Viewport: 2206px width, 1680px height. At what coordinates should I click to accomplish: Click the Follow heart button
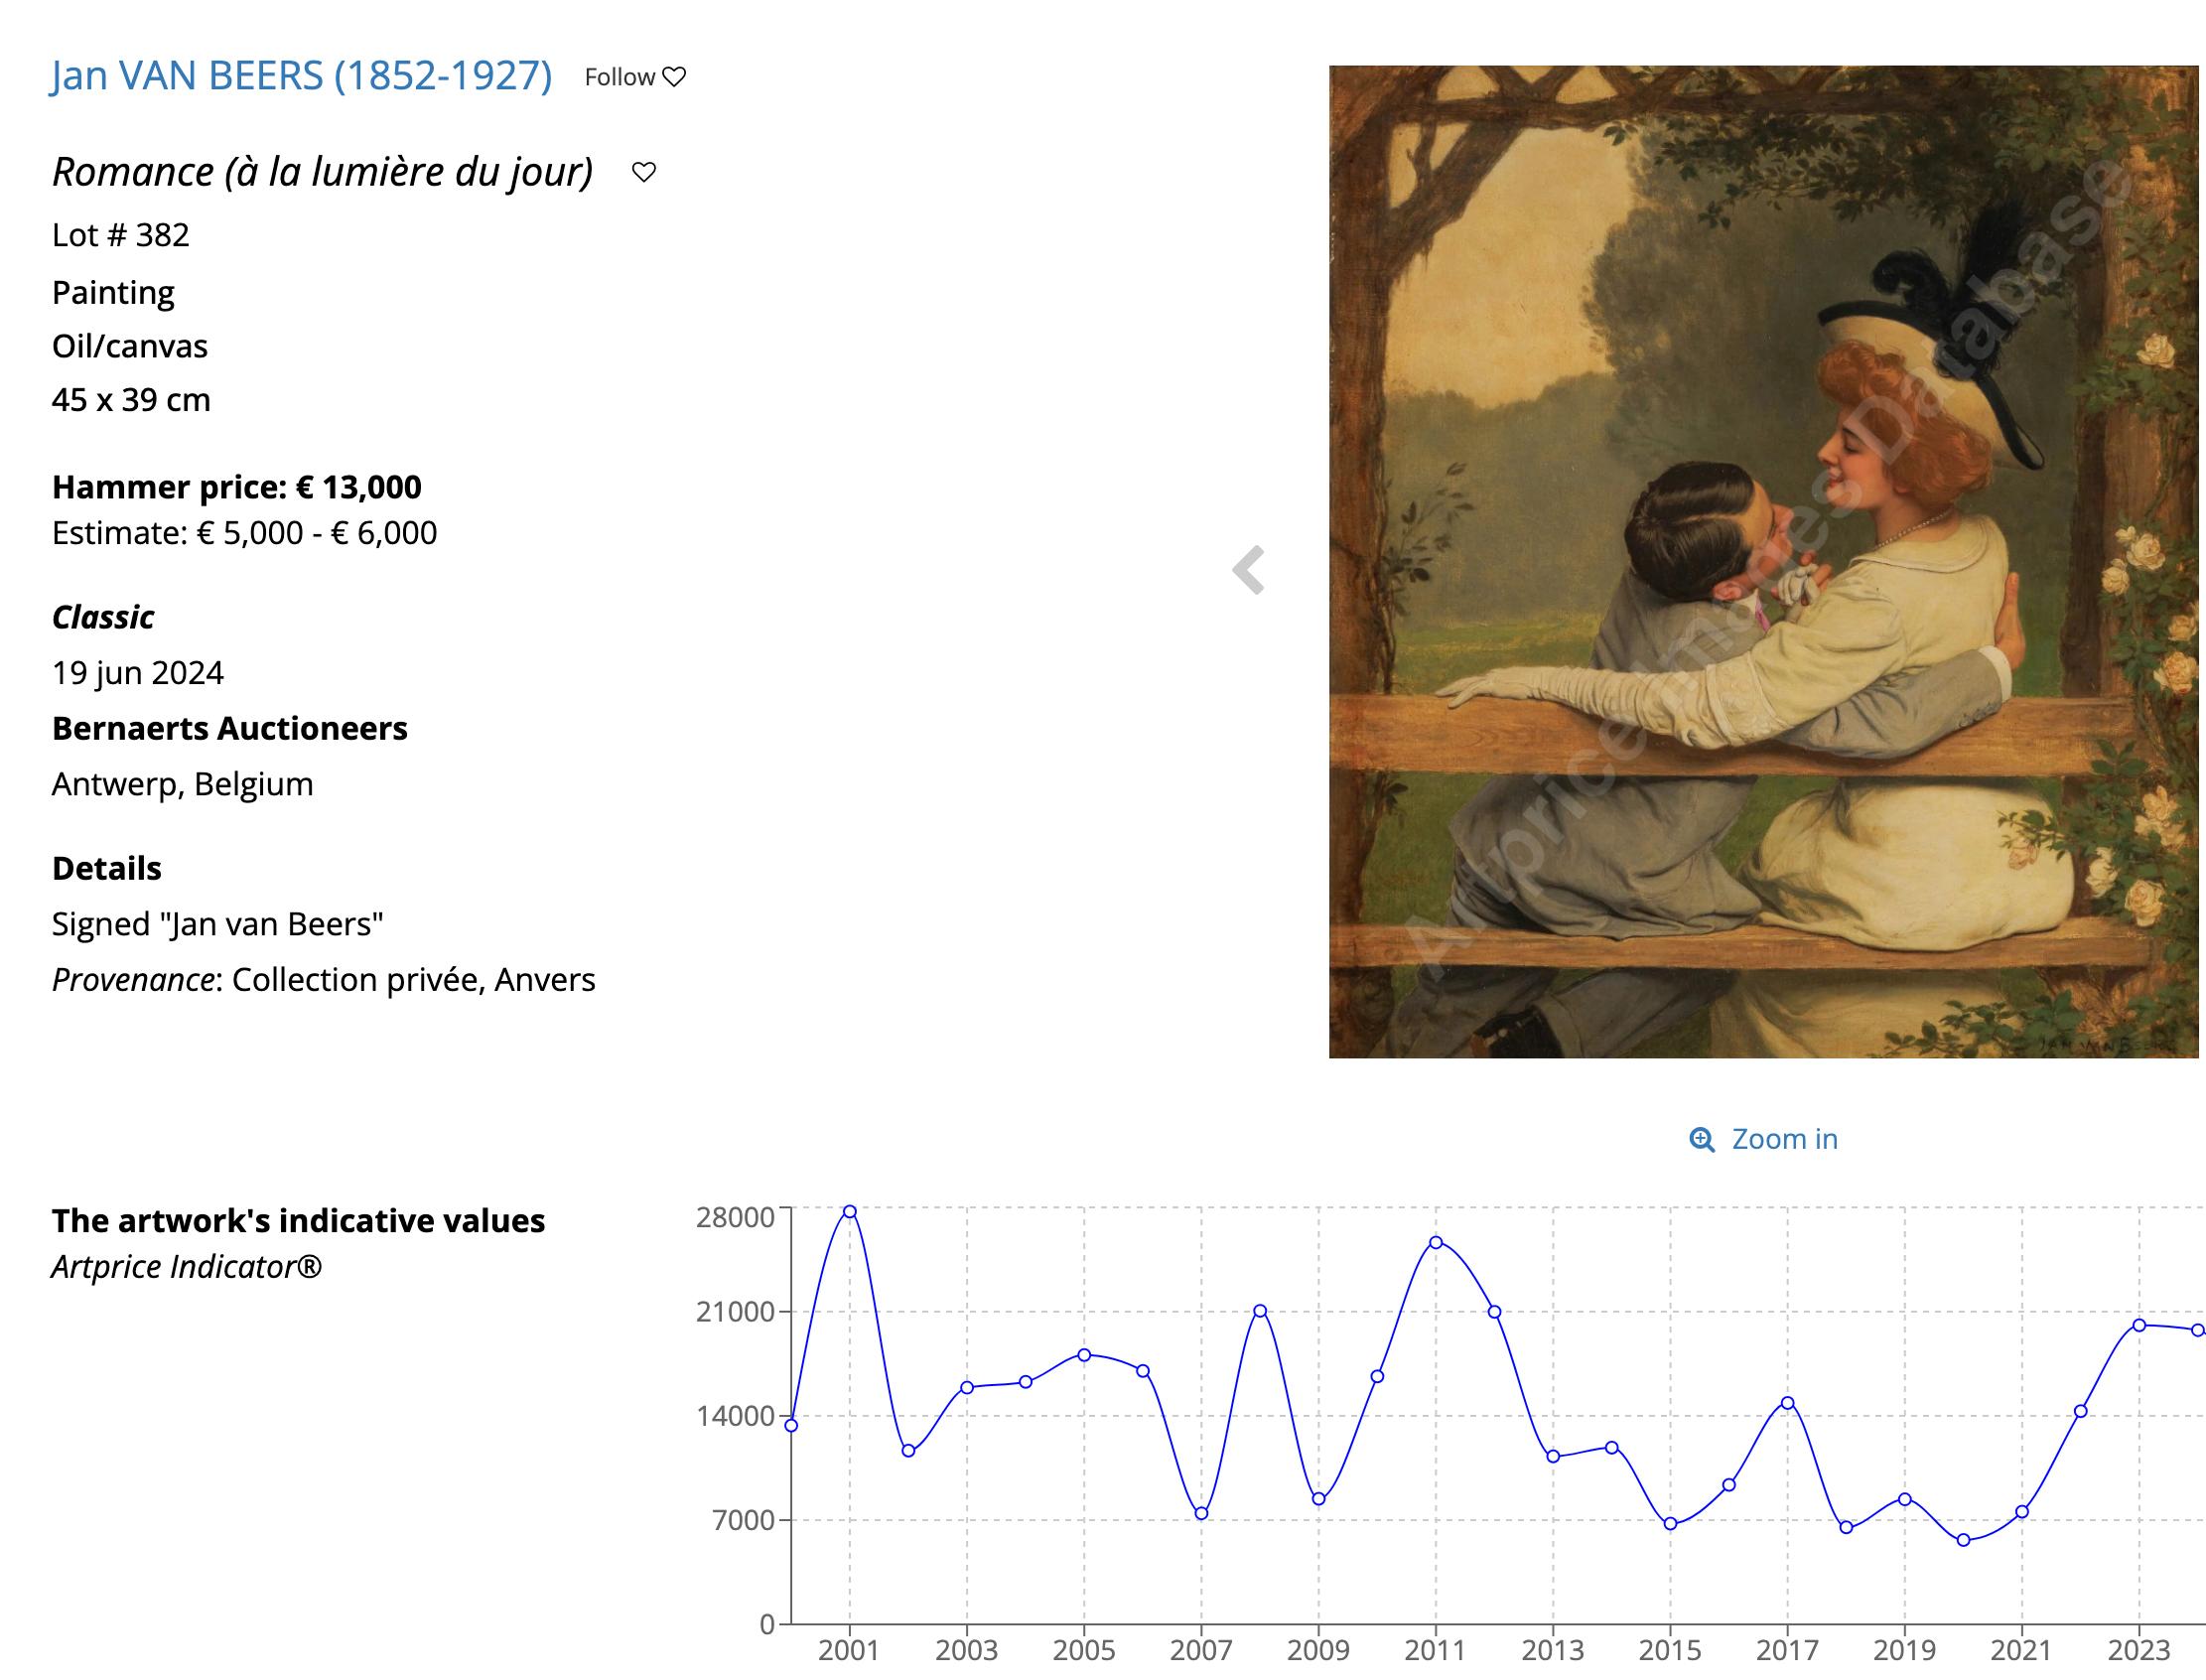click(635, 77)
